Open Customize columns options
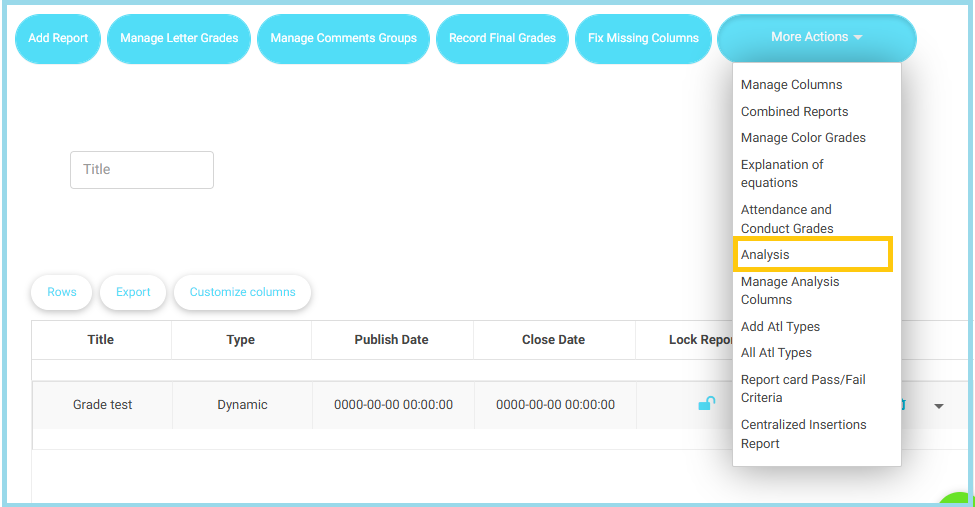This screenshot has height=507, width=975. tap(242, 292)
